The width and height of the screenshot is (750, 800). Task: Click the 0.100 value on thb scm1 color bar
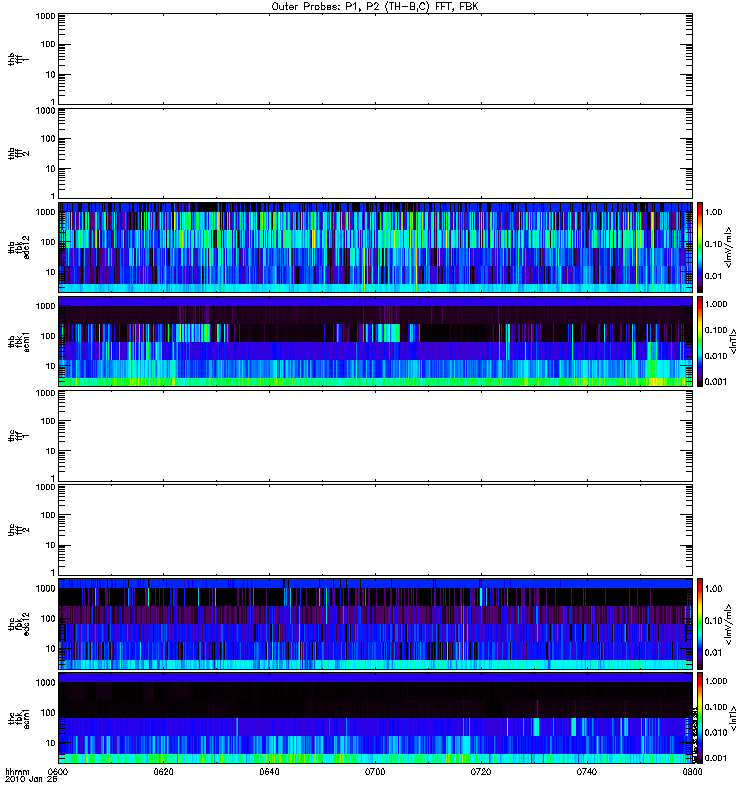tap(715, 330)
